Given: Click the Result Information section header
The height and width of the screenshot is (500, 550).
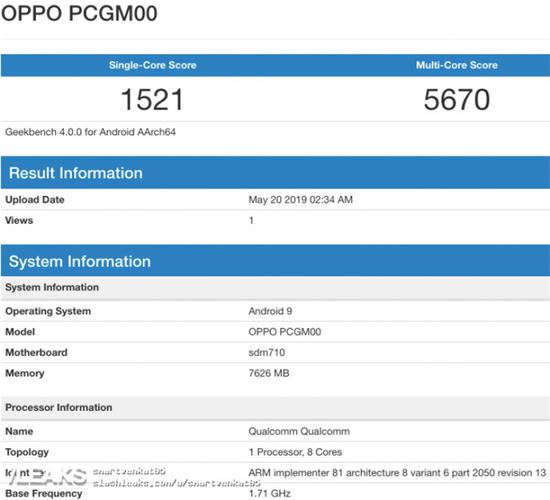Looking at the screenshot, I should click(x=275, y=173).
